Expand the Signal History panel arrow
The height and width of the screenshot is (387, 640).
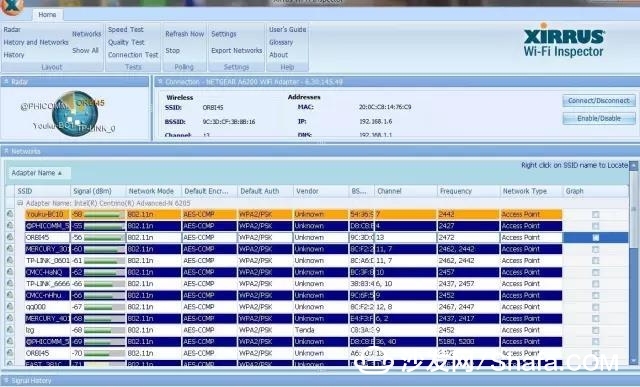point(6,380)
